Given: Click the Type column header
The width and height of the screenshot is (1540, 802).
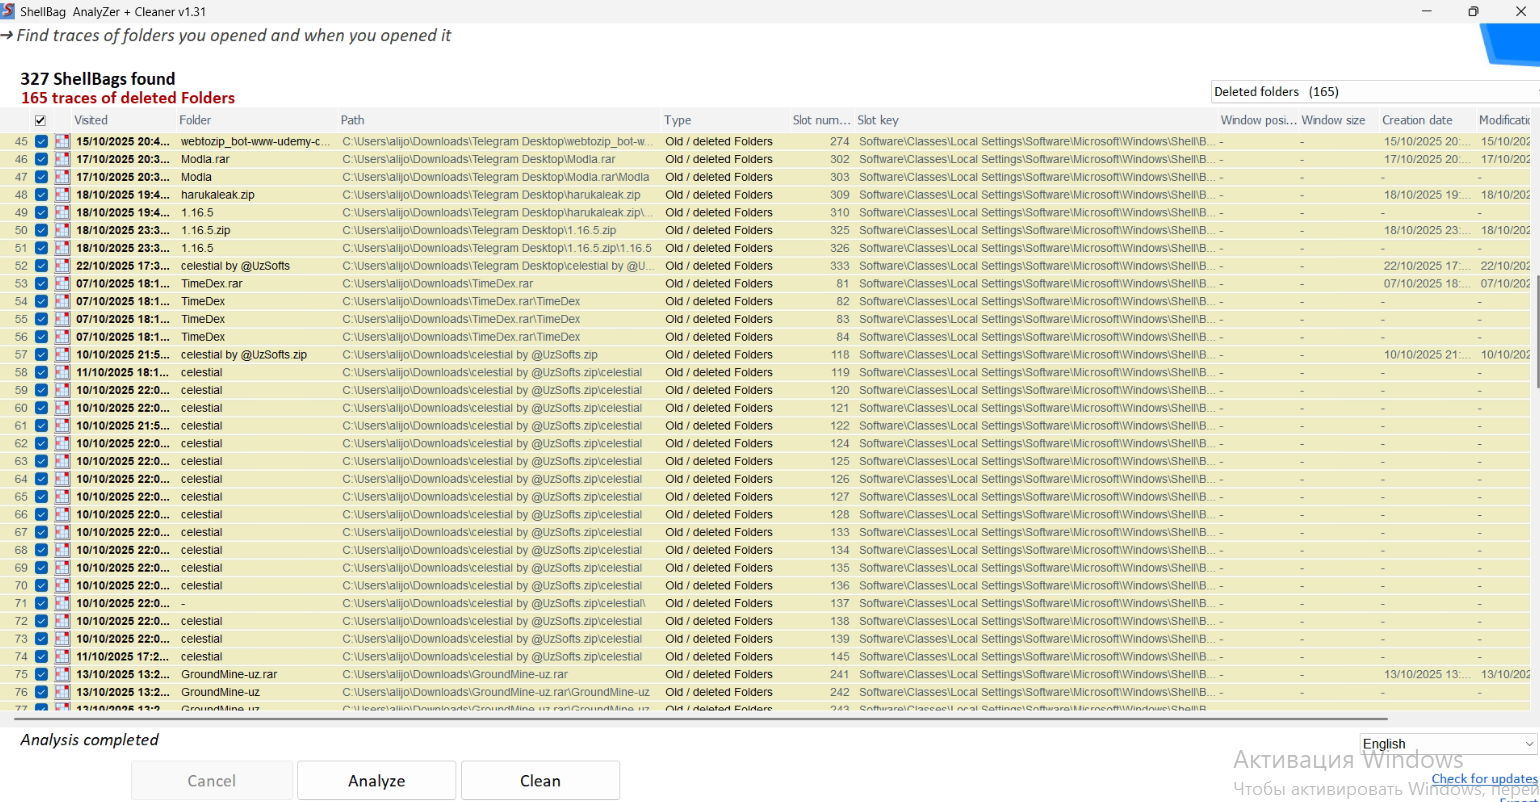Looking at the screenshot, I should (678, 120).
